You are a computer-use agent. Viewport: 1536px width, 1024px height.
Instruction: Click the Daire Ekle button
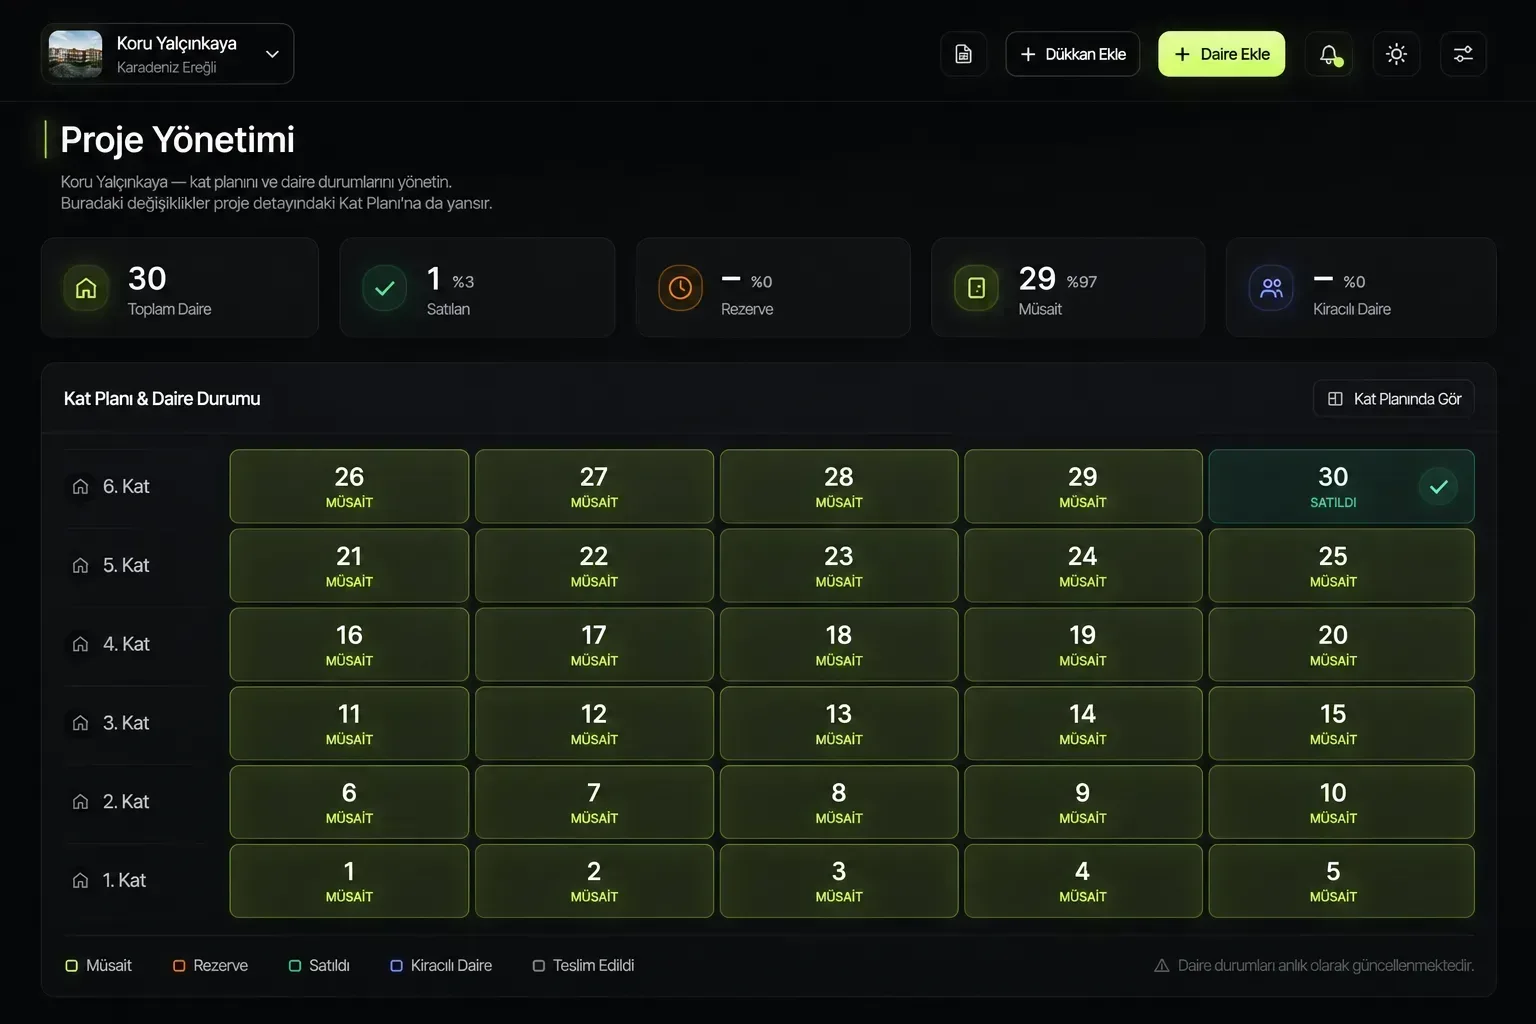(1221, 54)
